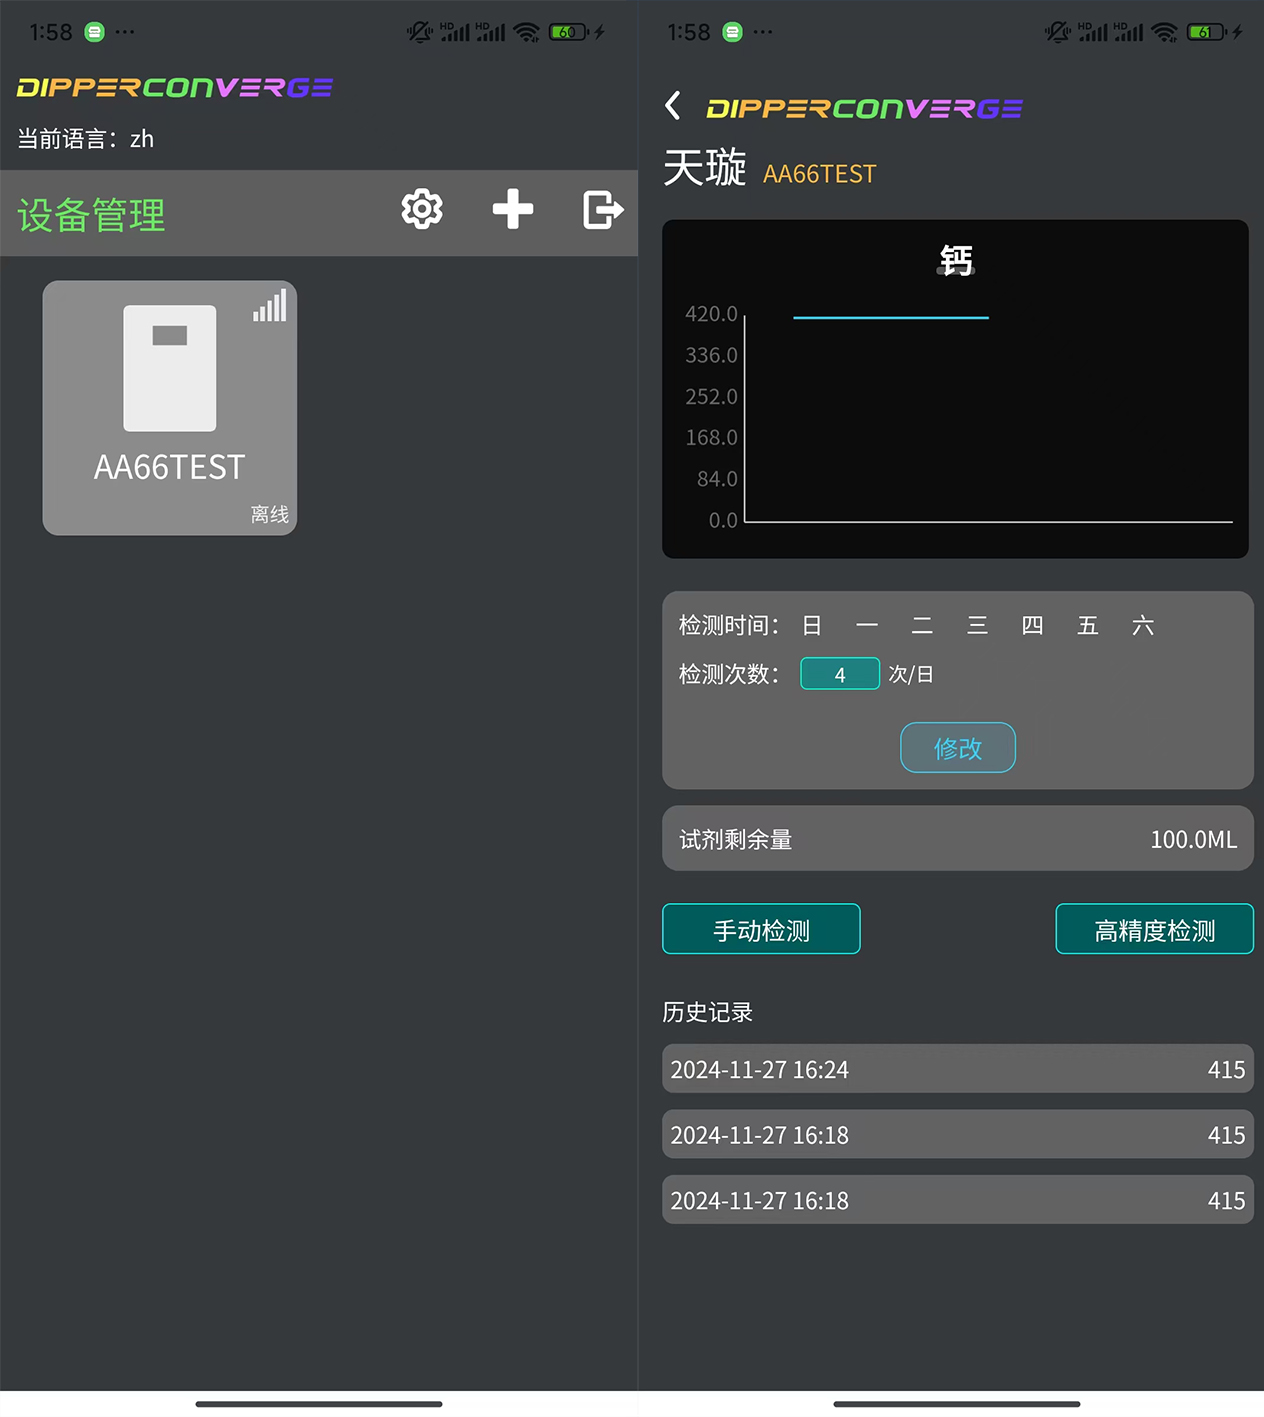
Task: Open history record 2024-11-27 16:24
Action: pos(957,1069)
